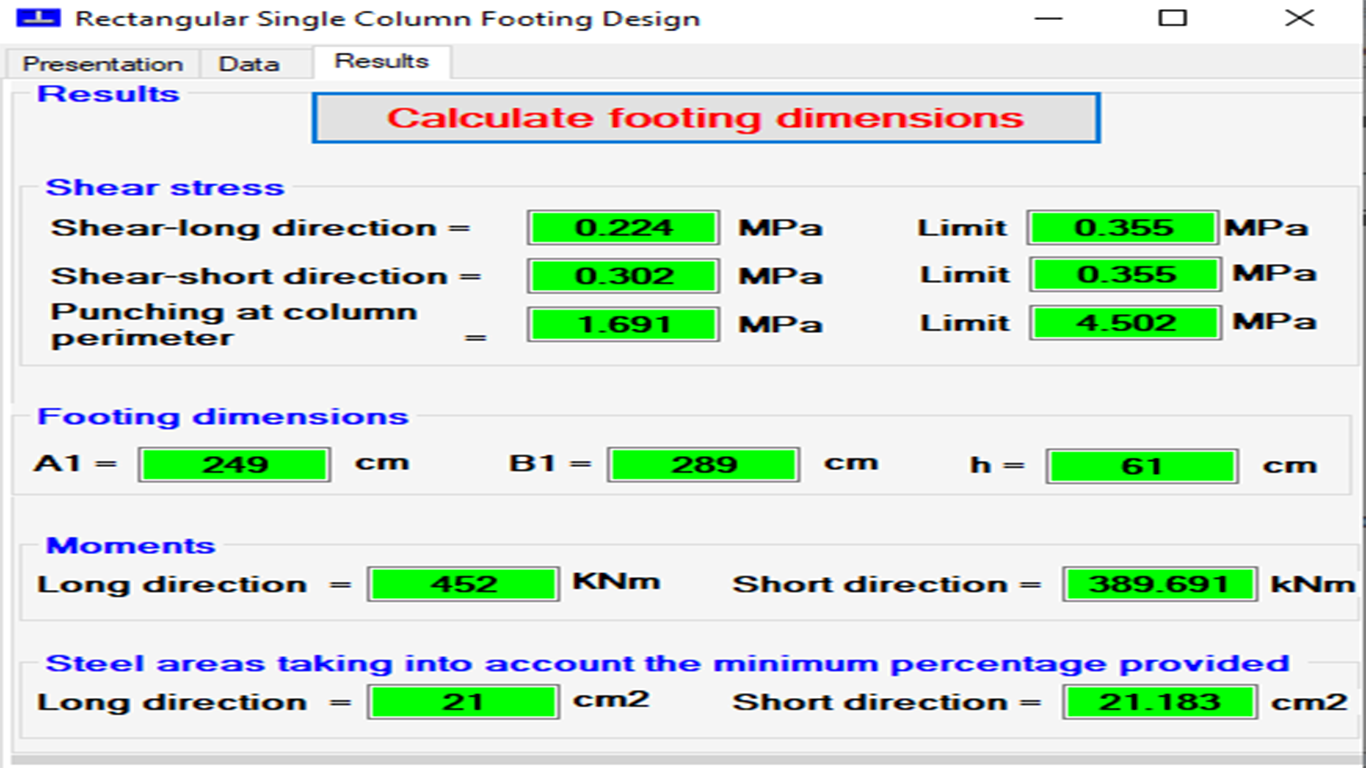Open the Data tab
Screen dimensions: 1366x768
pos(249,64)
